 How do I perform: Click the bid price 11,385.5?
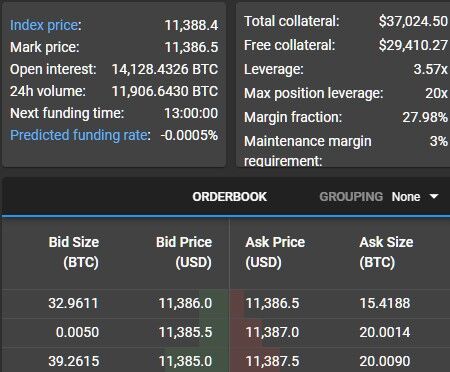coord(185,332)
